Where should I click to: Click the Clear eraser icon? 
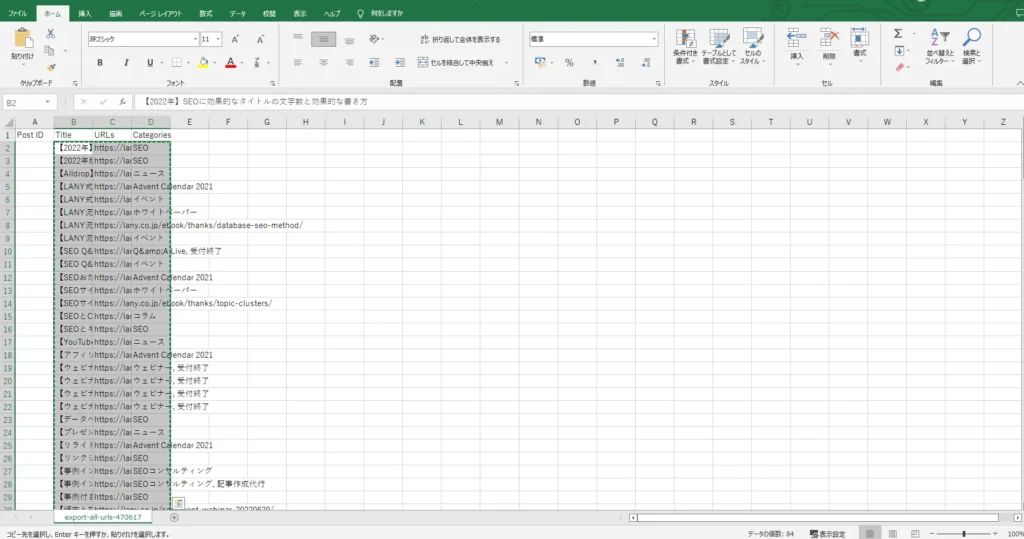[899, 67]
